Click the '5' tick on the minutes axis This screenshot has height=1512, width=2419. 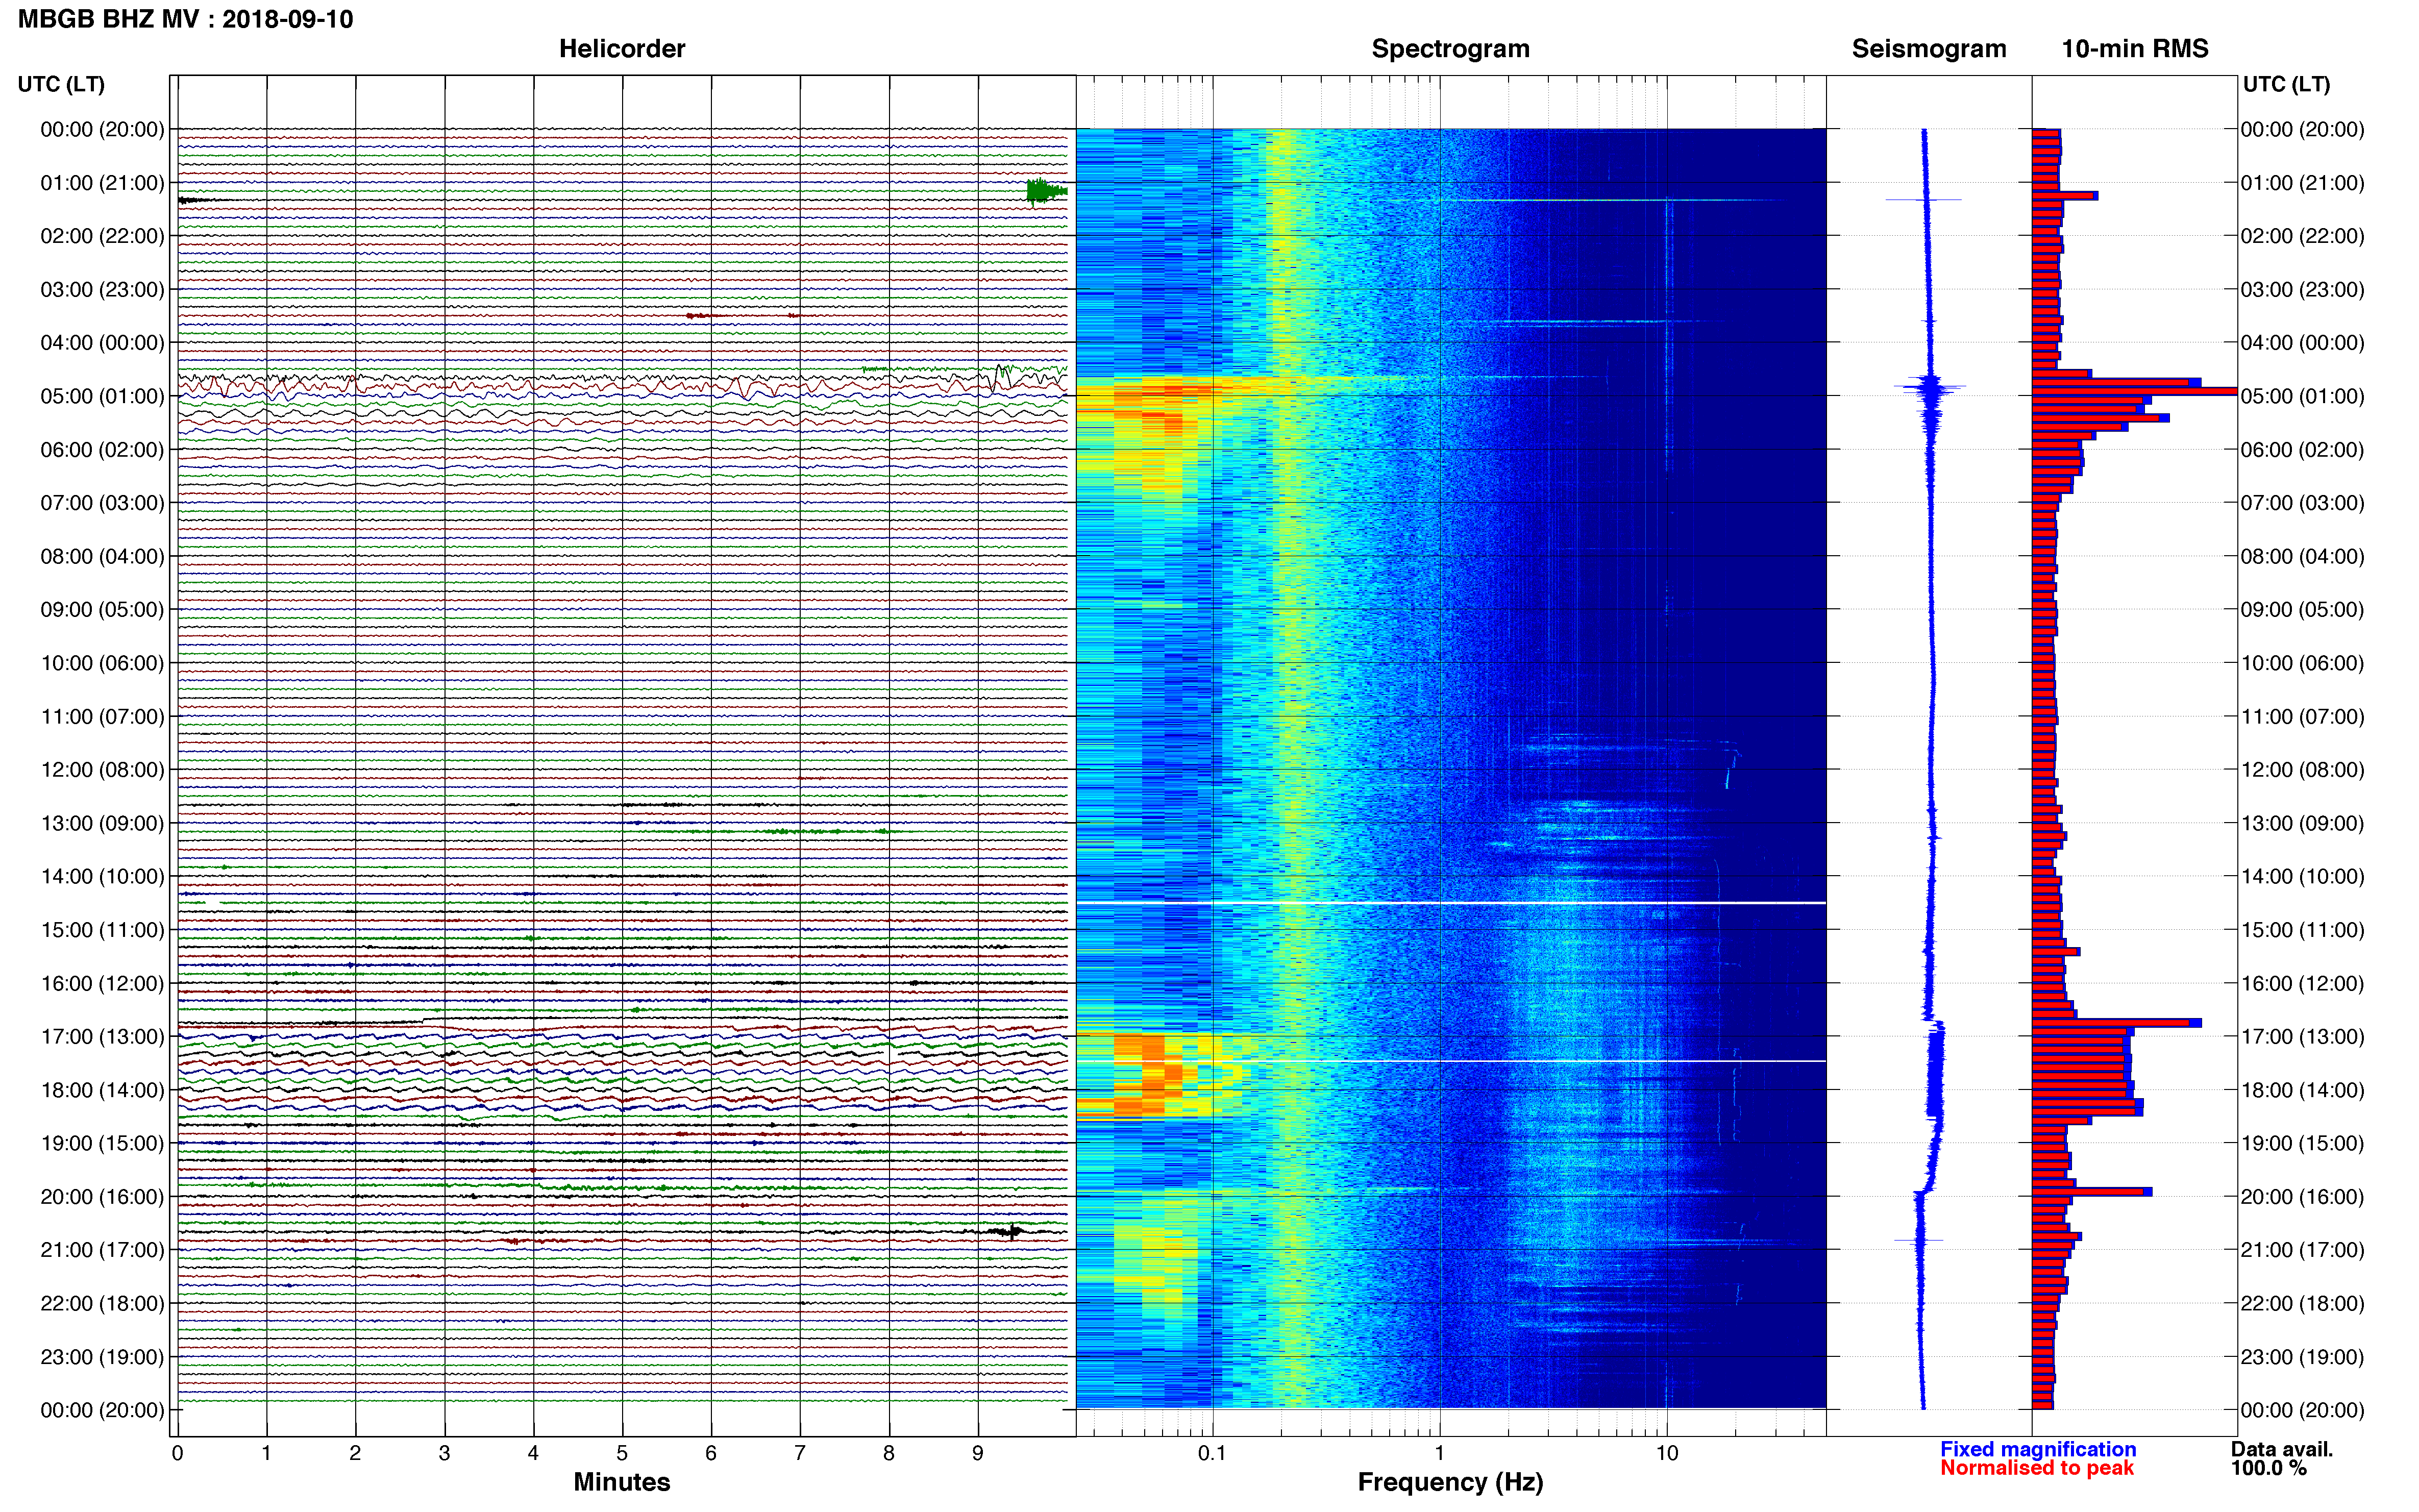tap(622, 1453)
